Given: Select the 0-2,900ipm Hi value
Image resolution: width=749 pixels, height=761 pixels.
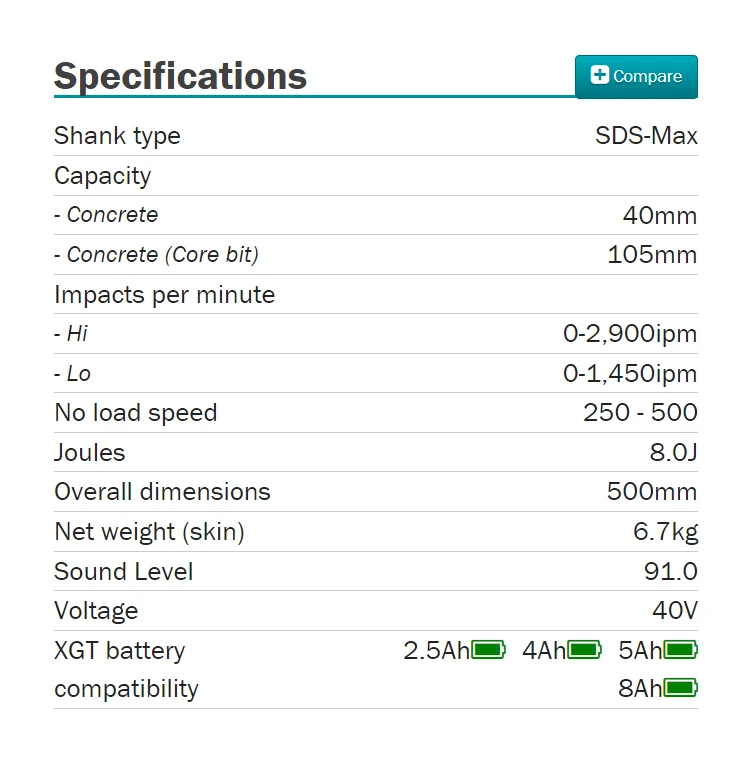Looking at the screenshot, I should [x=630, y=334].
